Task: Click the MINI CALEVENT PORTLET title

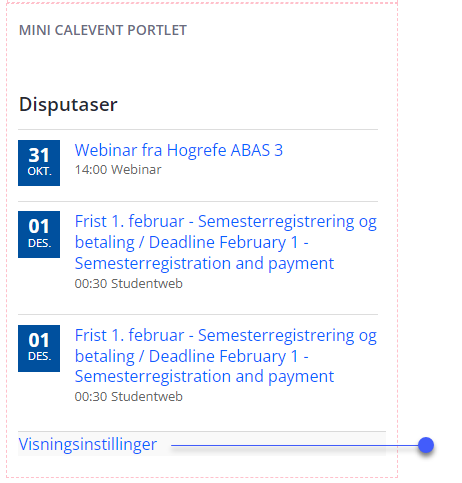Action: [x=103, y=30]
